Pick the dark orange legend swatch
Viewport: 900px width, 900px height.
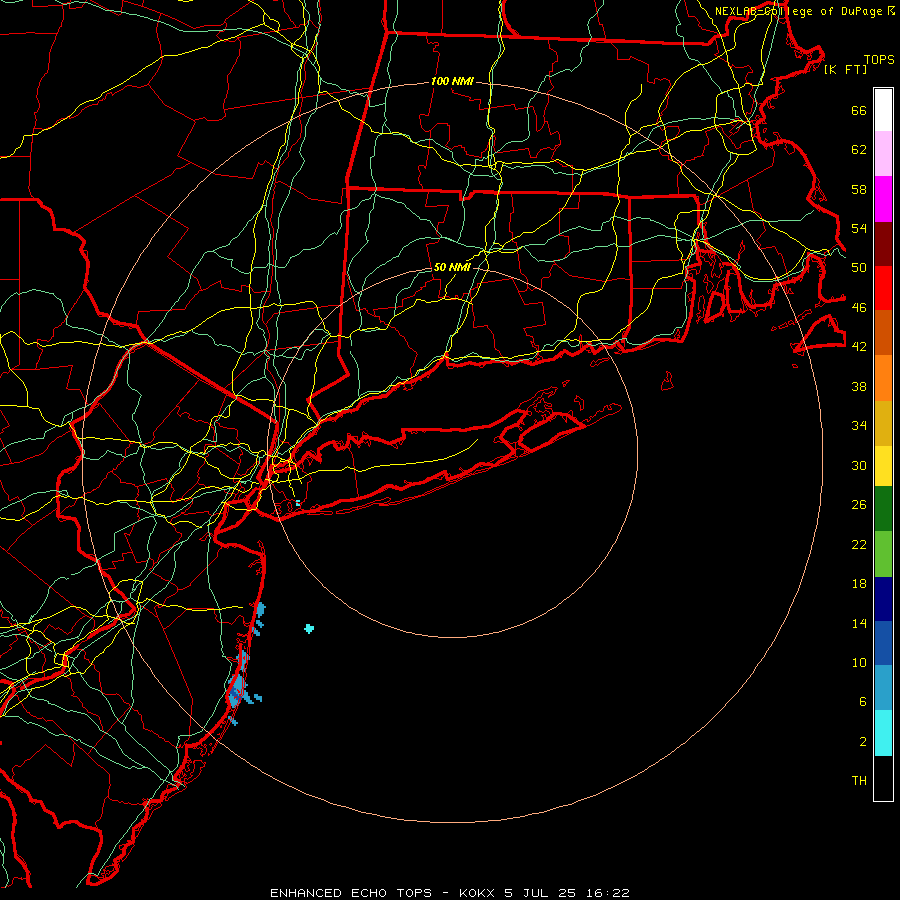coord(883,333)
